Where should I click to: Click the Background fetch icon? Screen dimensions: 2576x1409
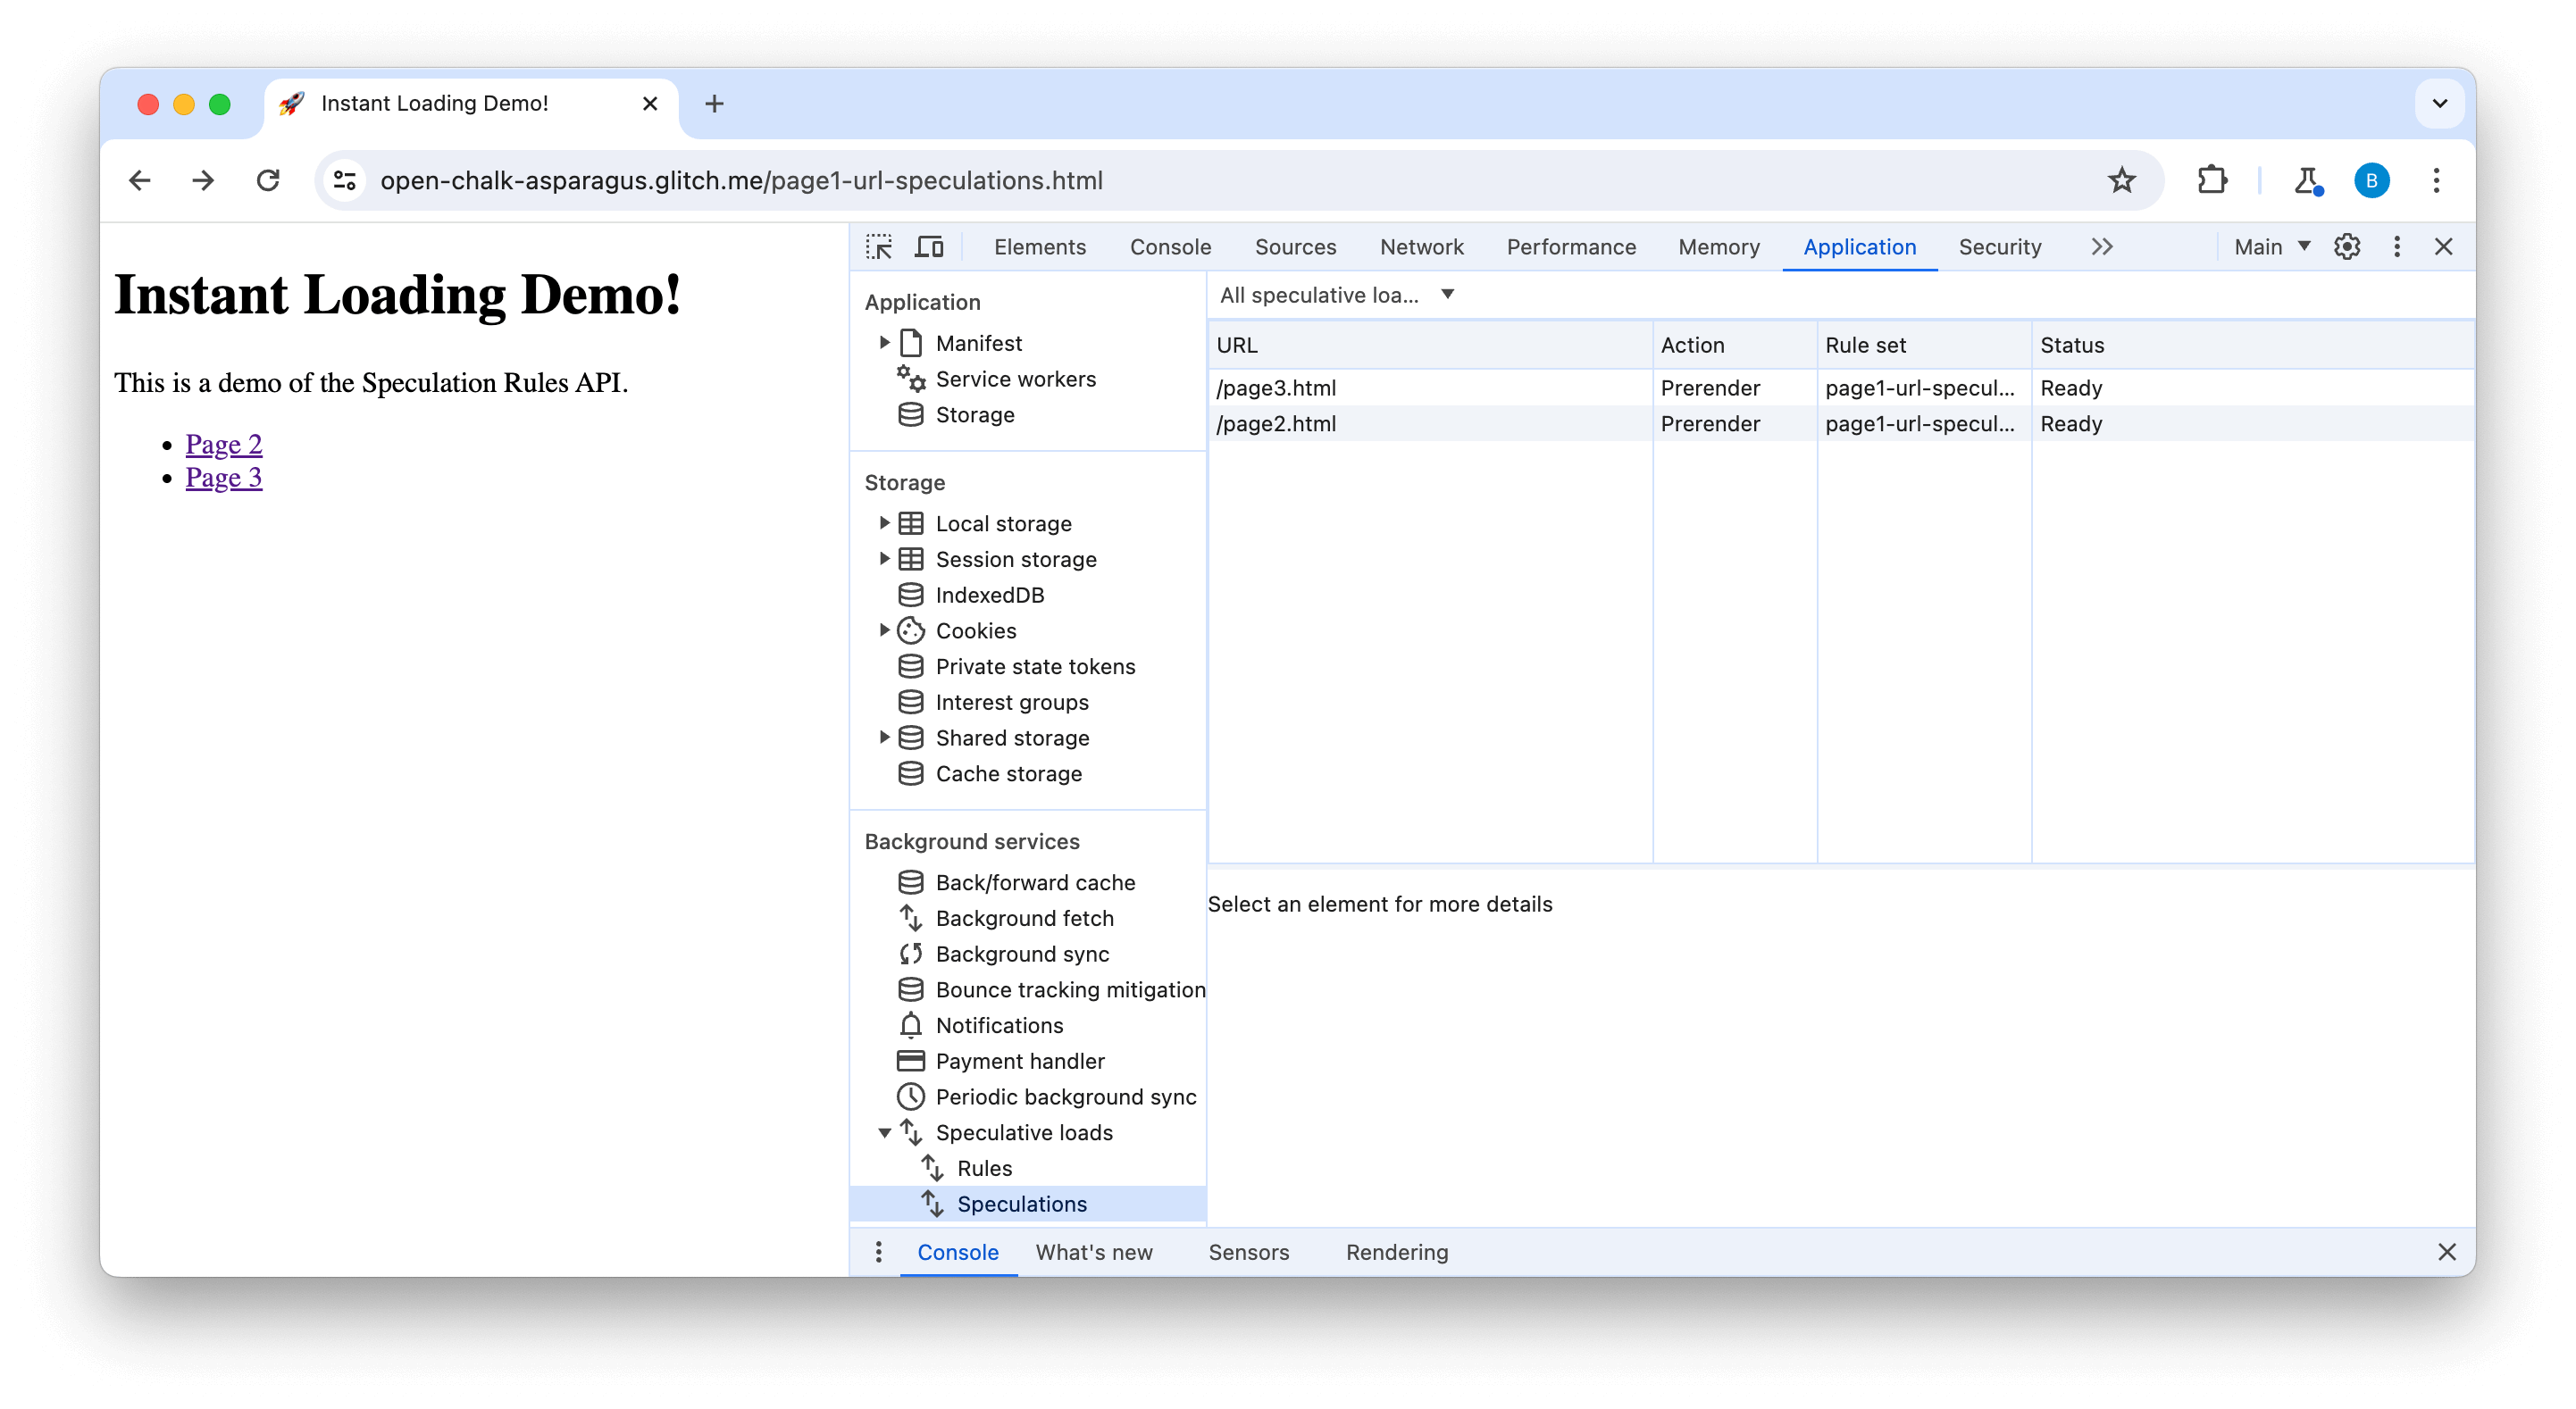pos(909,916)
